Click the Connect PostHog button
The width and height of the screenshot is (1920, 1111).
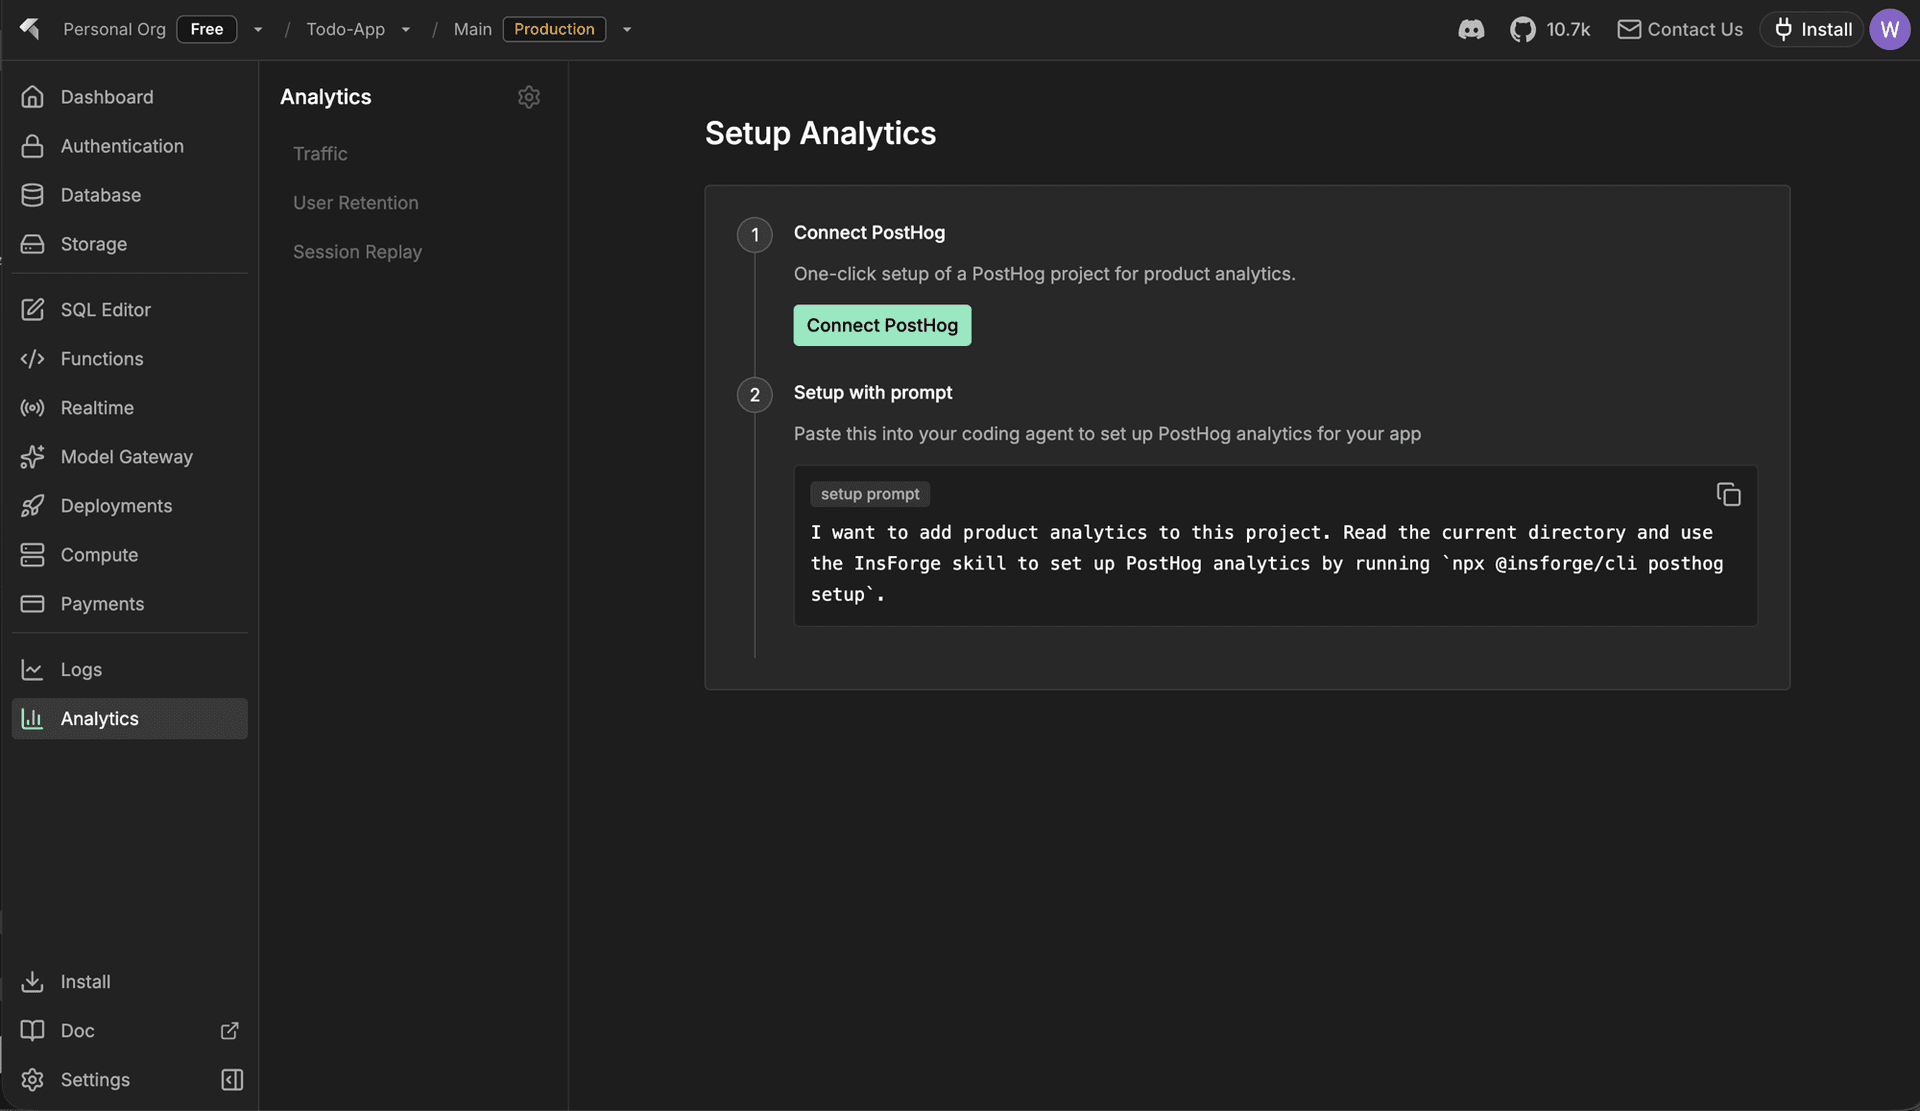882,325
